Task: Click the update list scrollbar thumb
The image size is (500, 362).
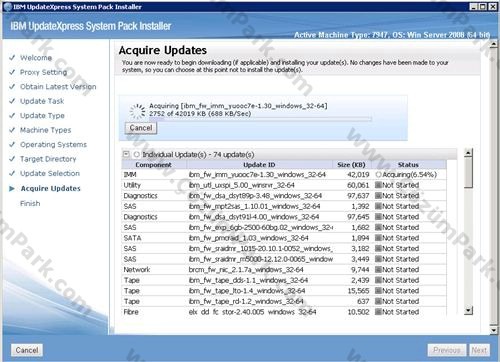Action: (x=468, y=172)
